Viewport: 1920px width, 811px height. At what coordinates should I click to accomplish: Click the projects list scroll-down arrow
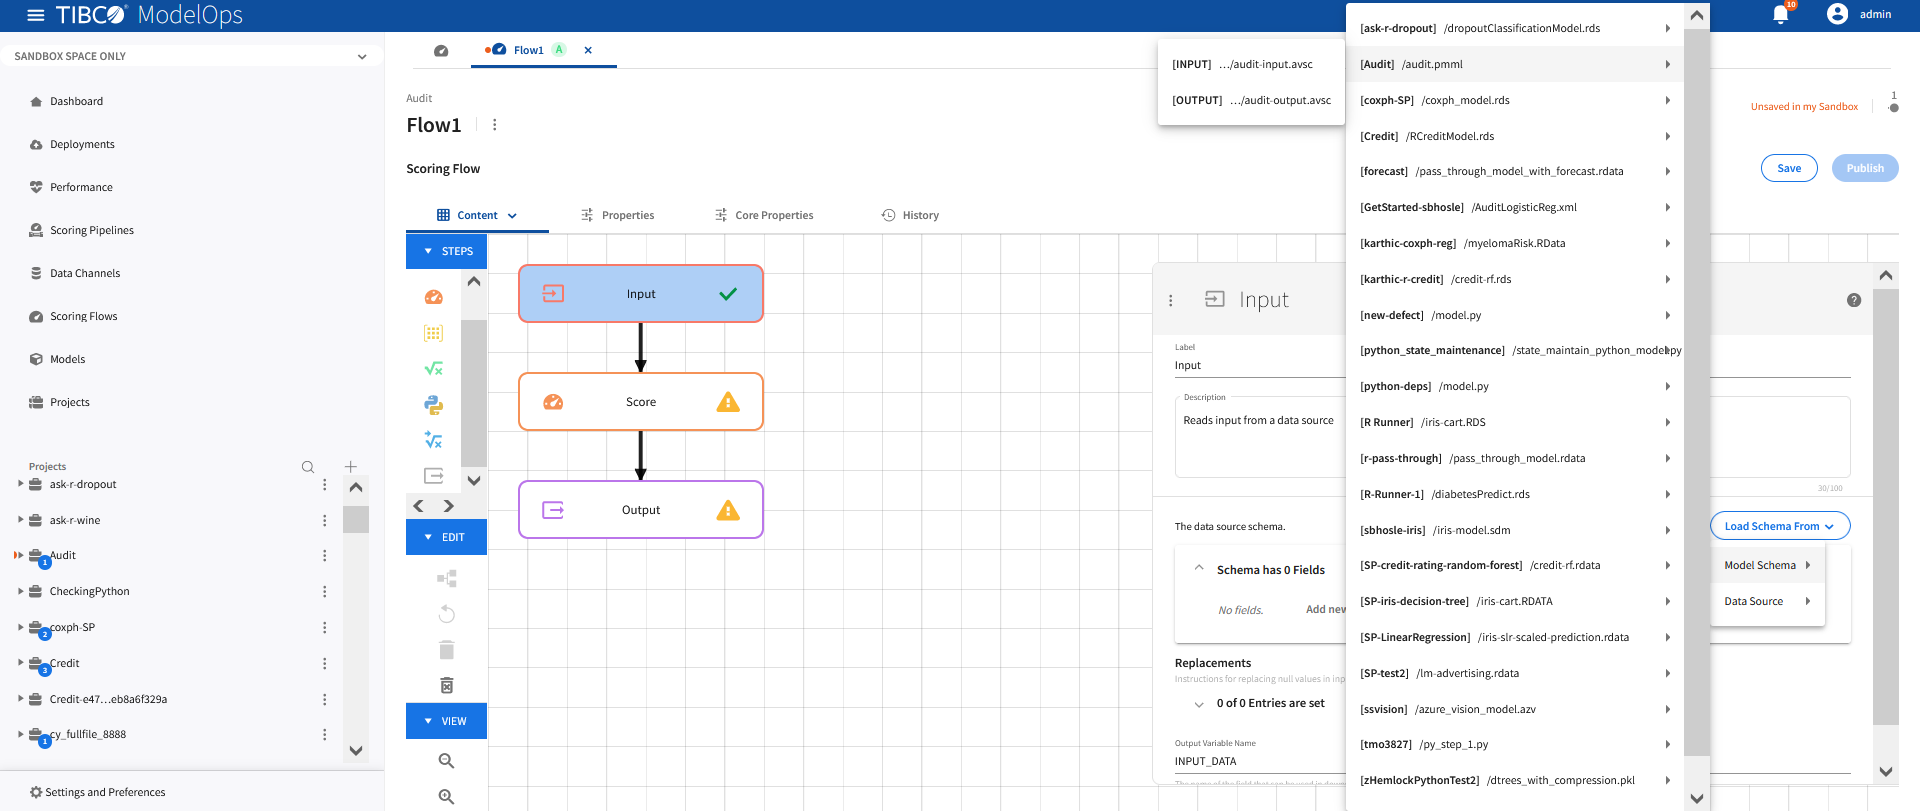356,750
